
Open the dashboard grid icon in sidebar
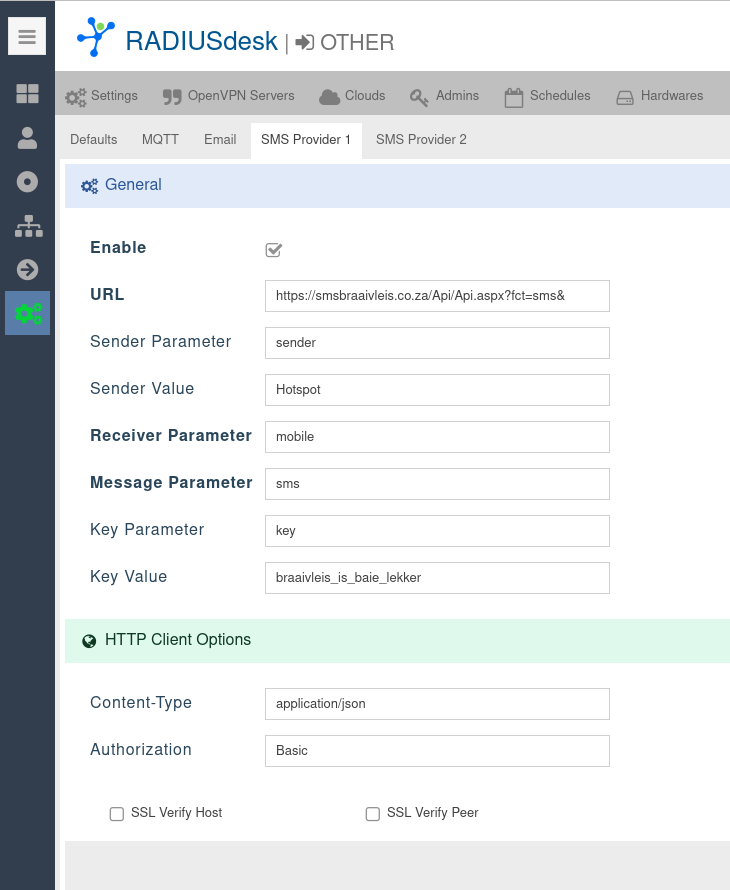[27, 94]
